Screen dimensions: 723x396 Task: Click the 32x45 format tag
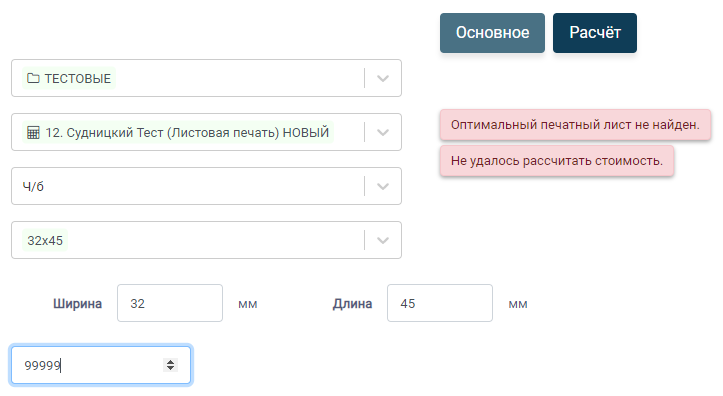tap(45, 240)
